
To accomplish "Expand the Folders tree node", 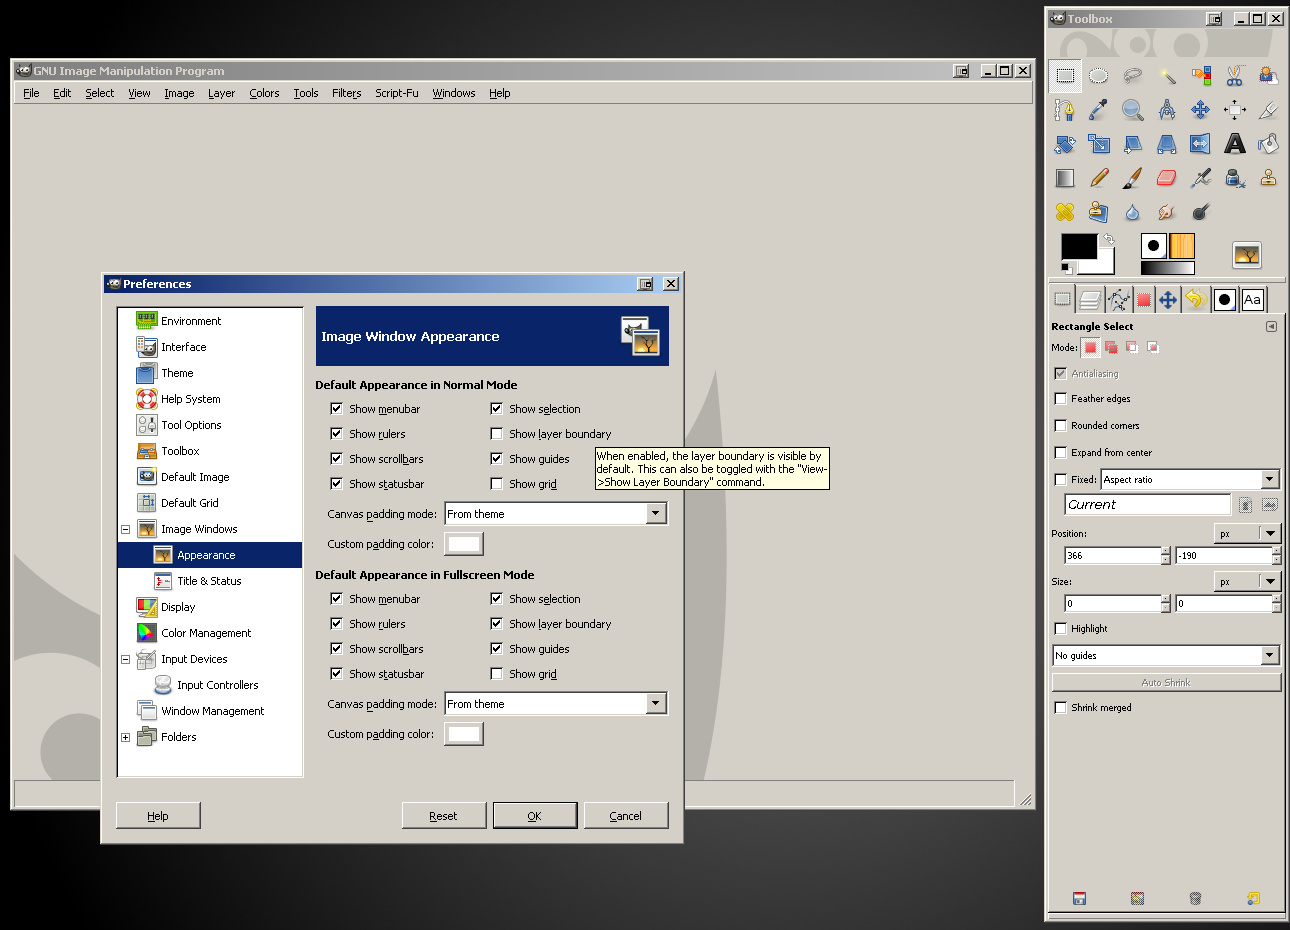I will (125, 738).
